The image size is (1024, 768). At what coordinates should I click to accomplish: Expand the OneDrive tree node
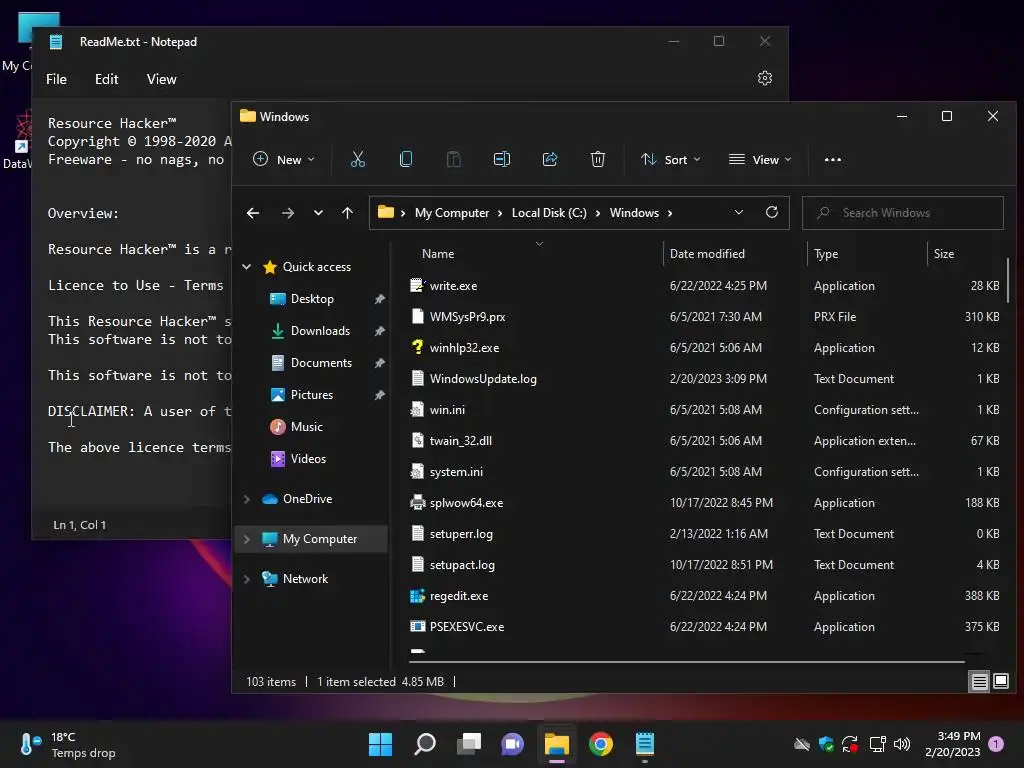(247, 499)
